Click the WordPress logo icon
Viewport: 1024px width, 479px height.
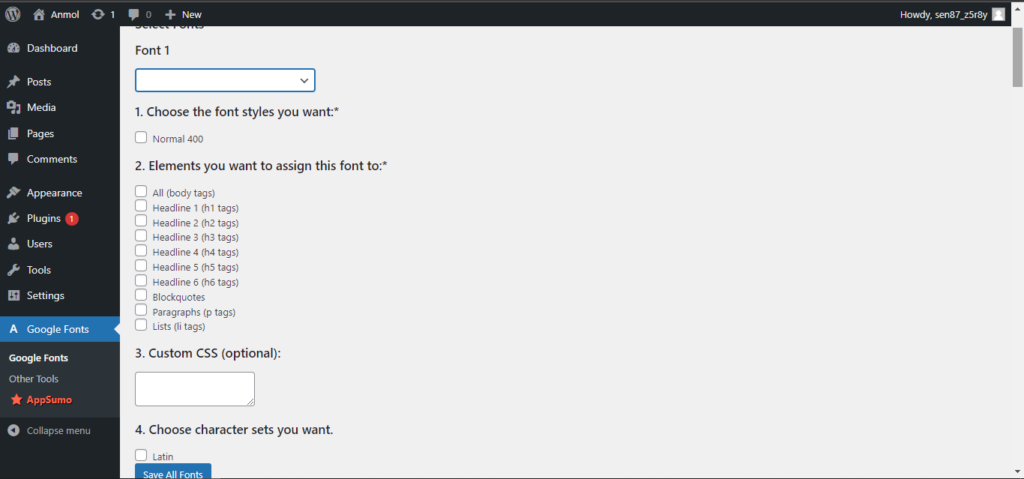coord(12,14)
